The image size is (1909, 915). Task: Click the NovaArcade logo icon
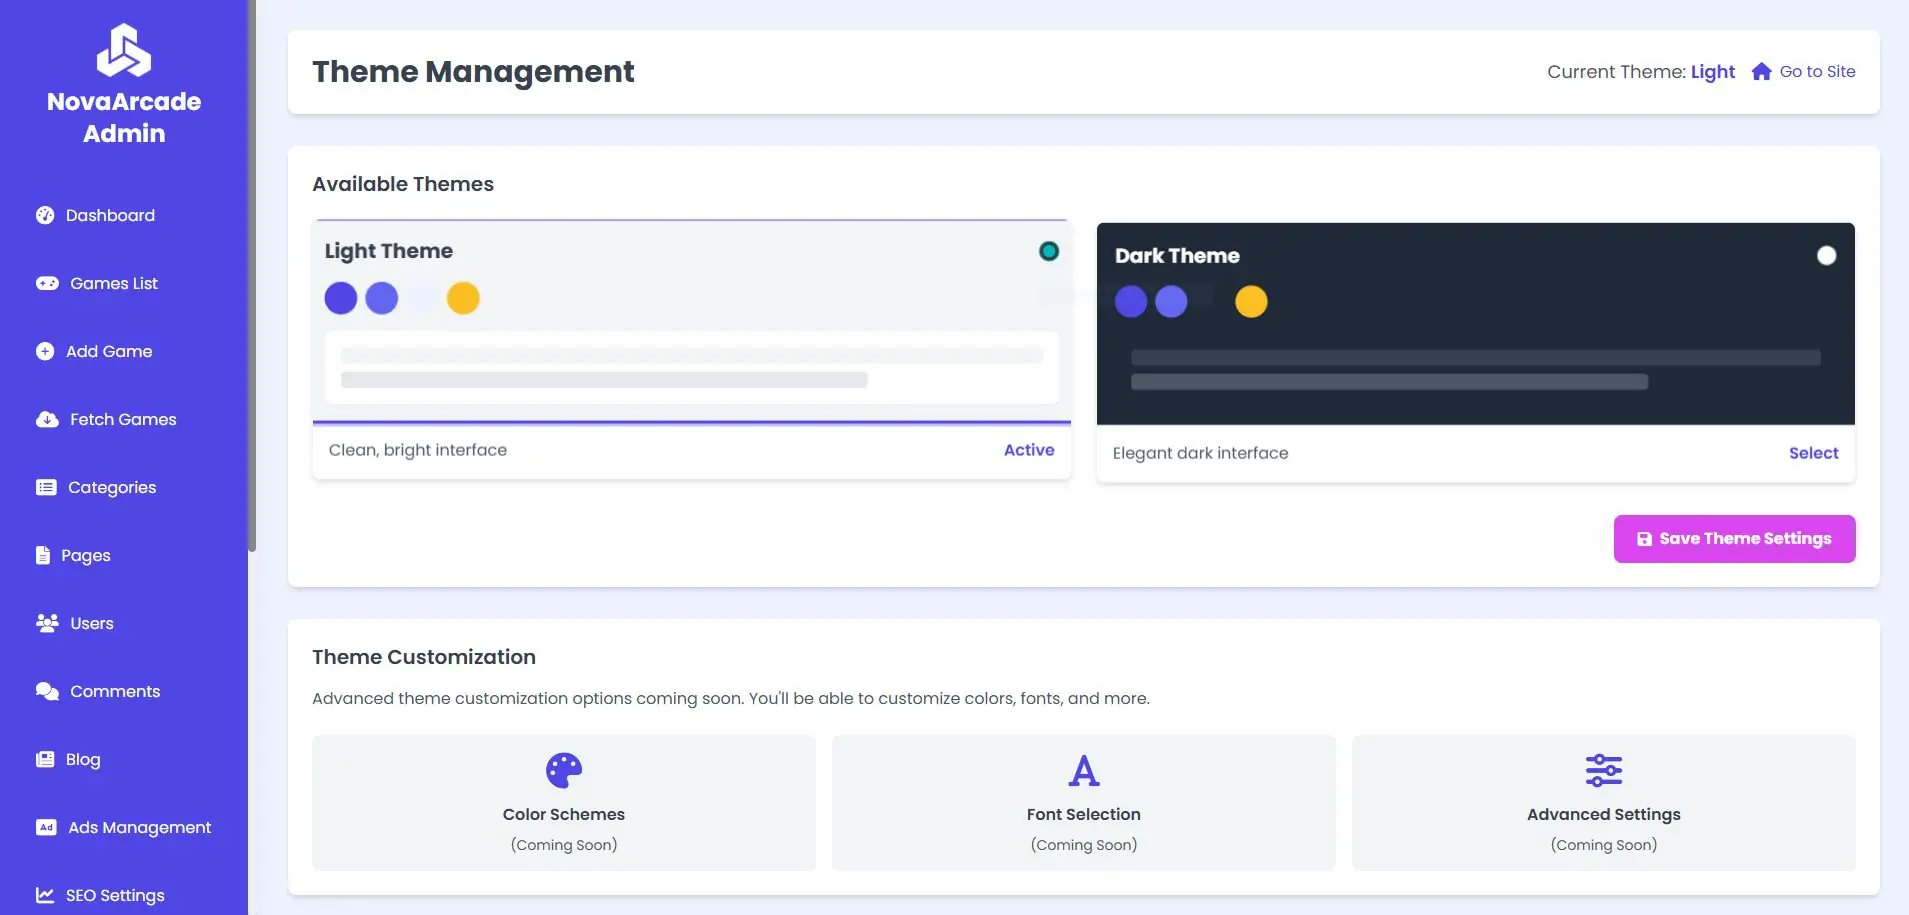click(124, 50)
